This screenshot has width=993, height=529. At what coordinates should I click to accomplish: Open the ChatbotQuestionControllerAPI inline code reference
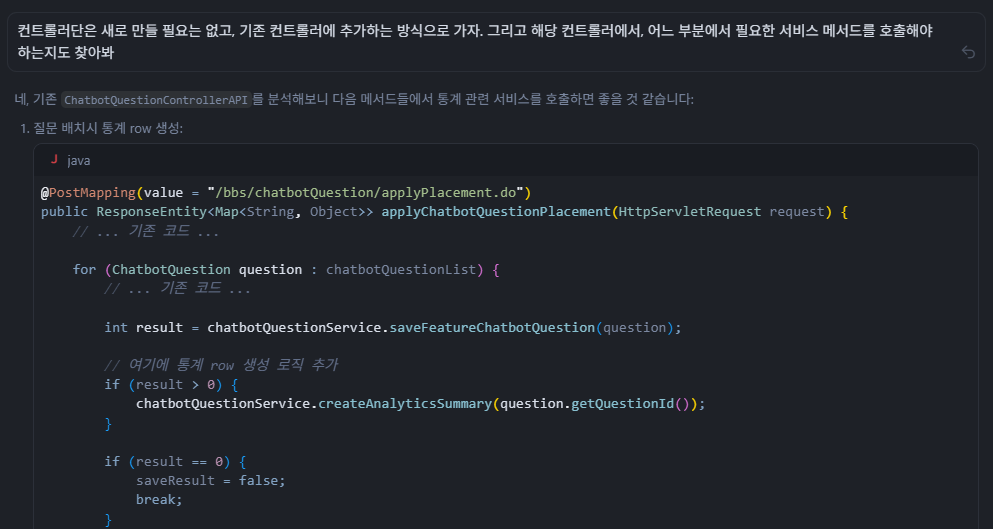[155, 100]
